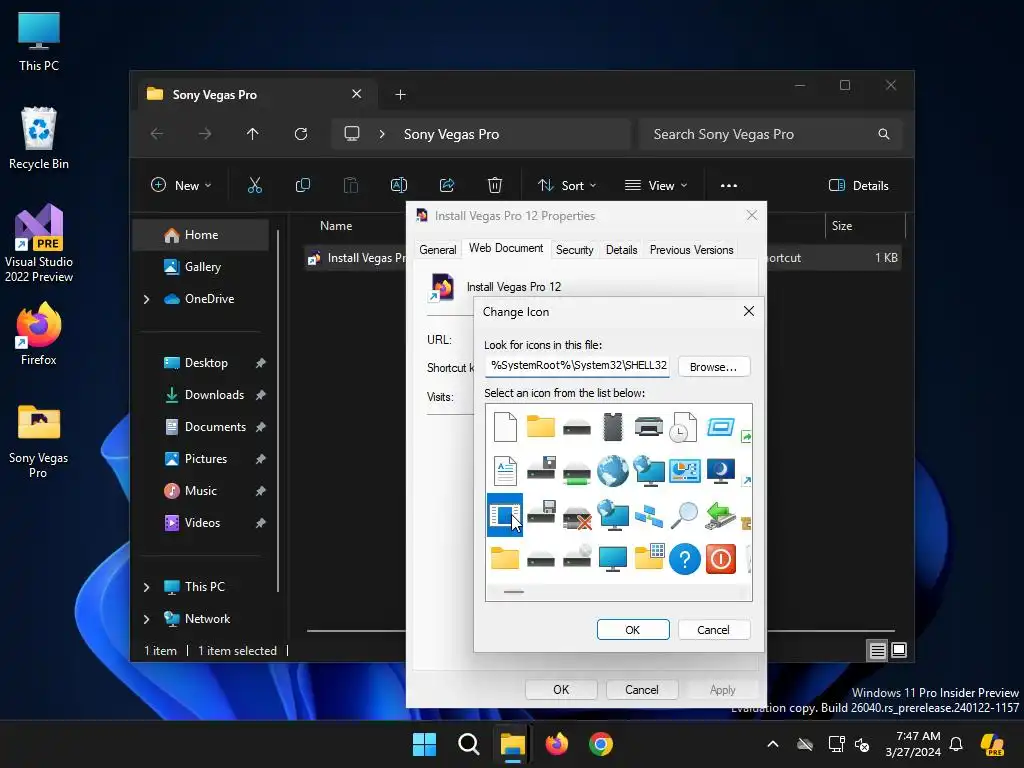This screenshot has width=1024, height=768.
Task: Switch to the General tab
Action: click(x=438, y=249)
